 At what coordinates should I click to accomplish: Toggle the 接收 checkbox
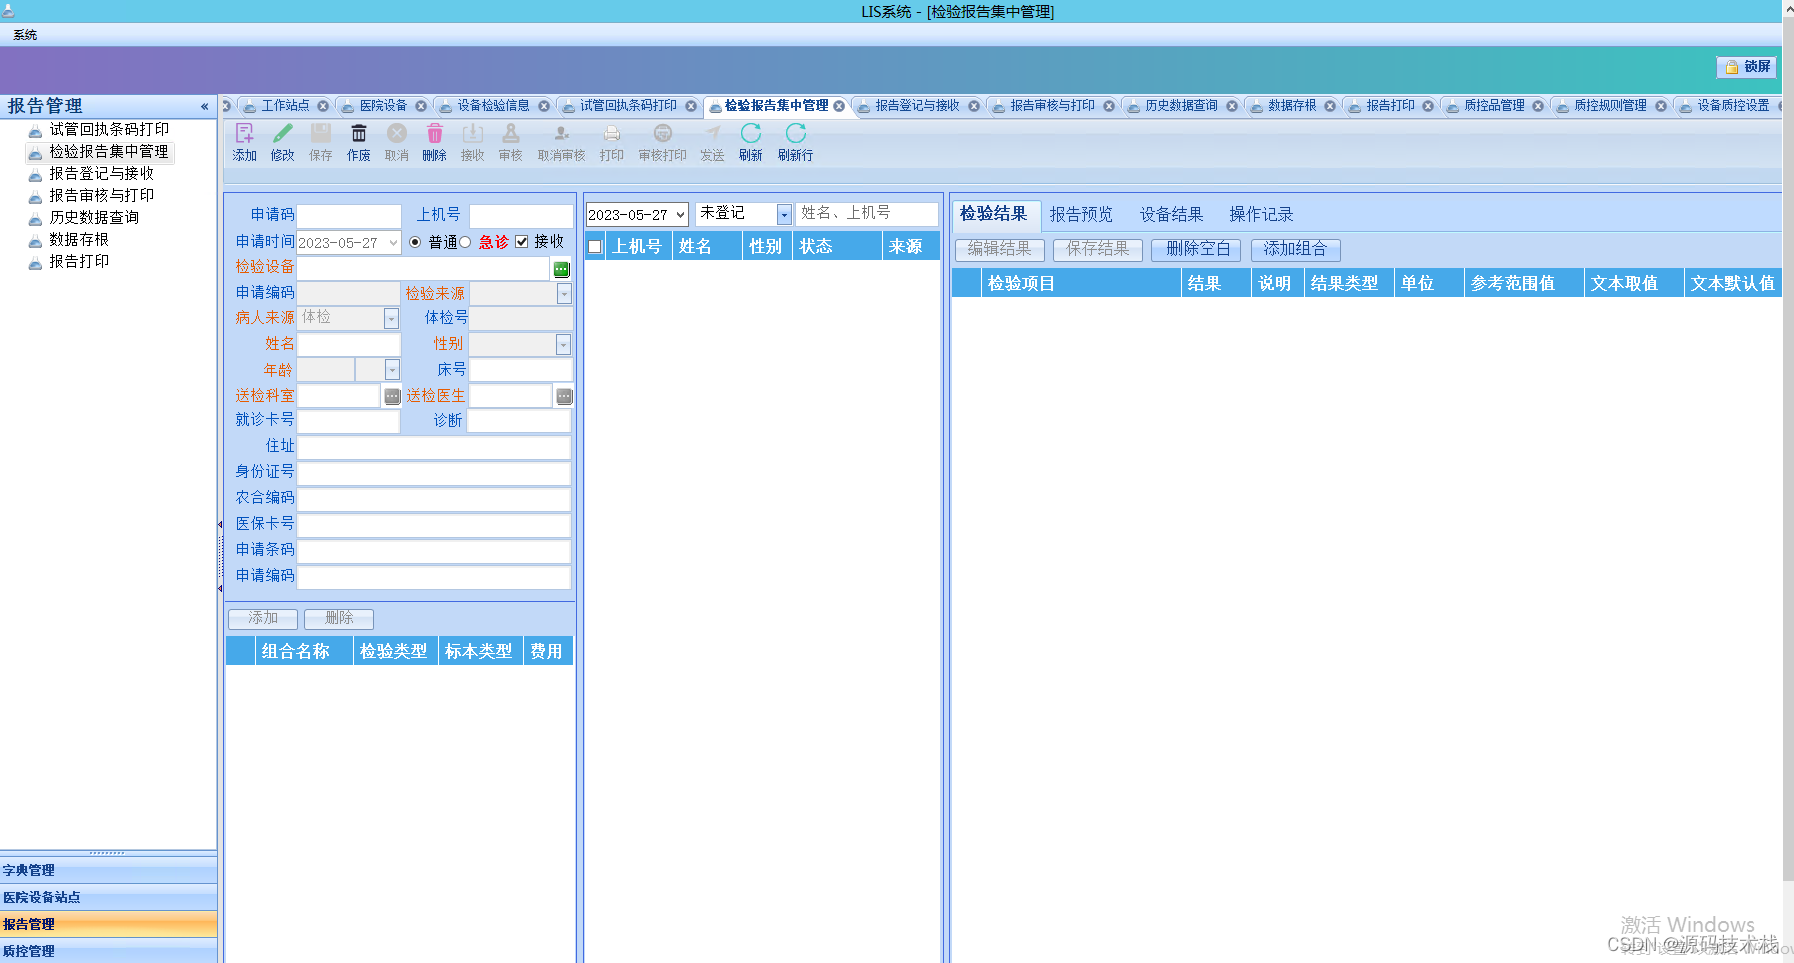(x=522, y=242)
